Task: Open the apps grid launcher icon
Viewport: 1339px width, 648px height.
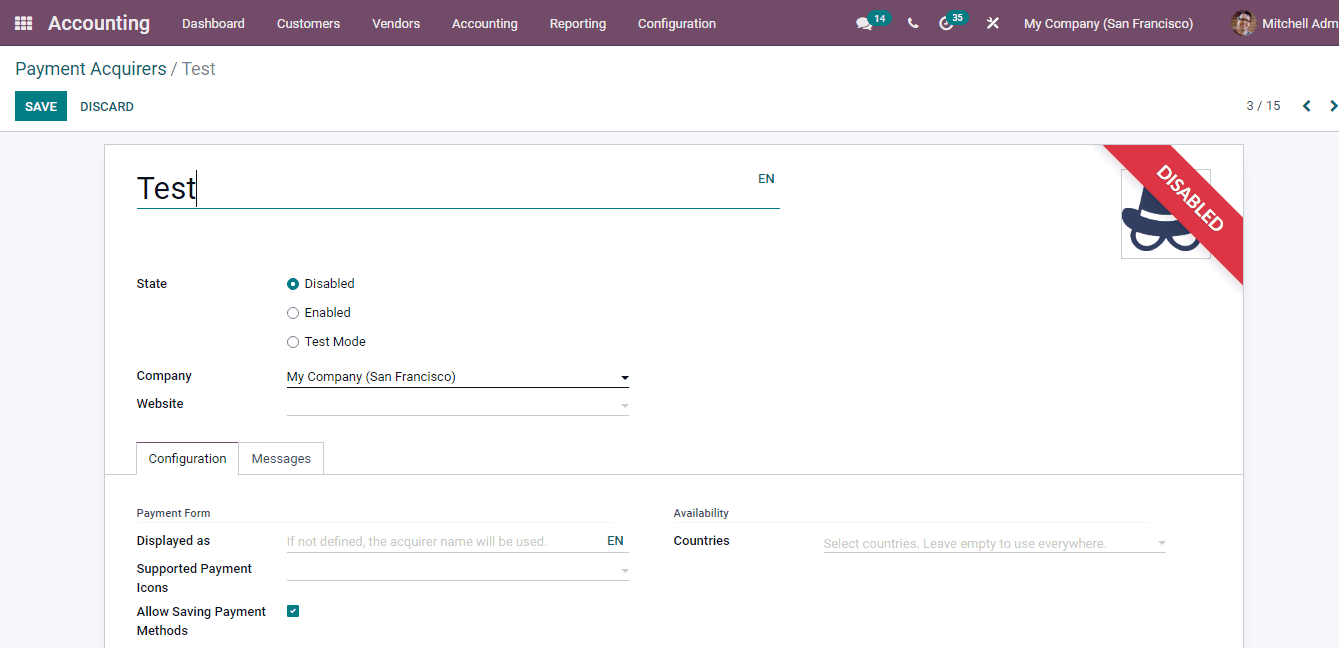Action: 22,23
